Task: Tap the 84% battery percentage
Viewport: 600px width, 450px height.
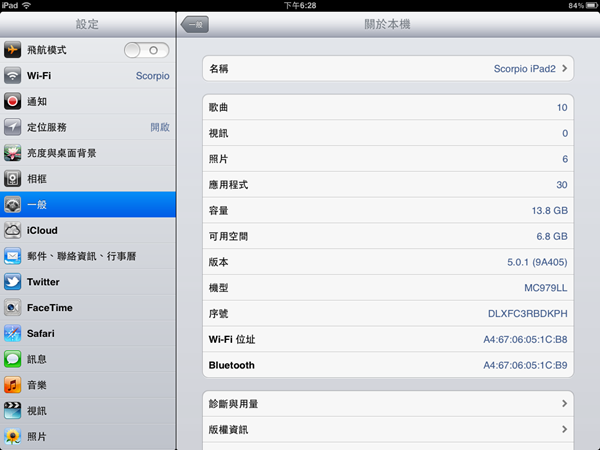Action: (x=576, y=5)
